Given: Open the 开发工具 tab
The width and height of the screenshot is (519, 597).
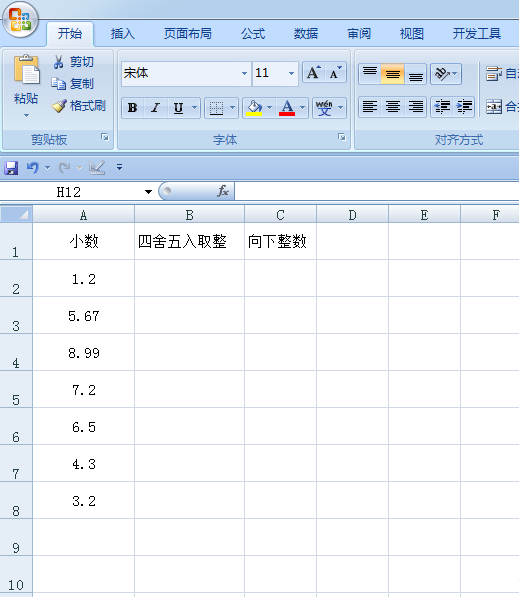Looking at the screenshot, I should (476, 34).
